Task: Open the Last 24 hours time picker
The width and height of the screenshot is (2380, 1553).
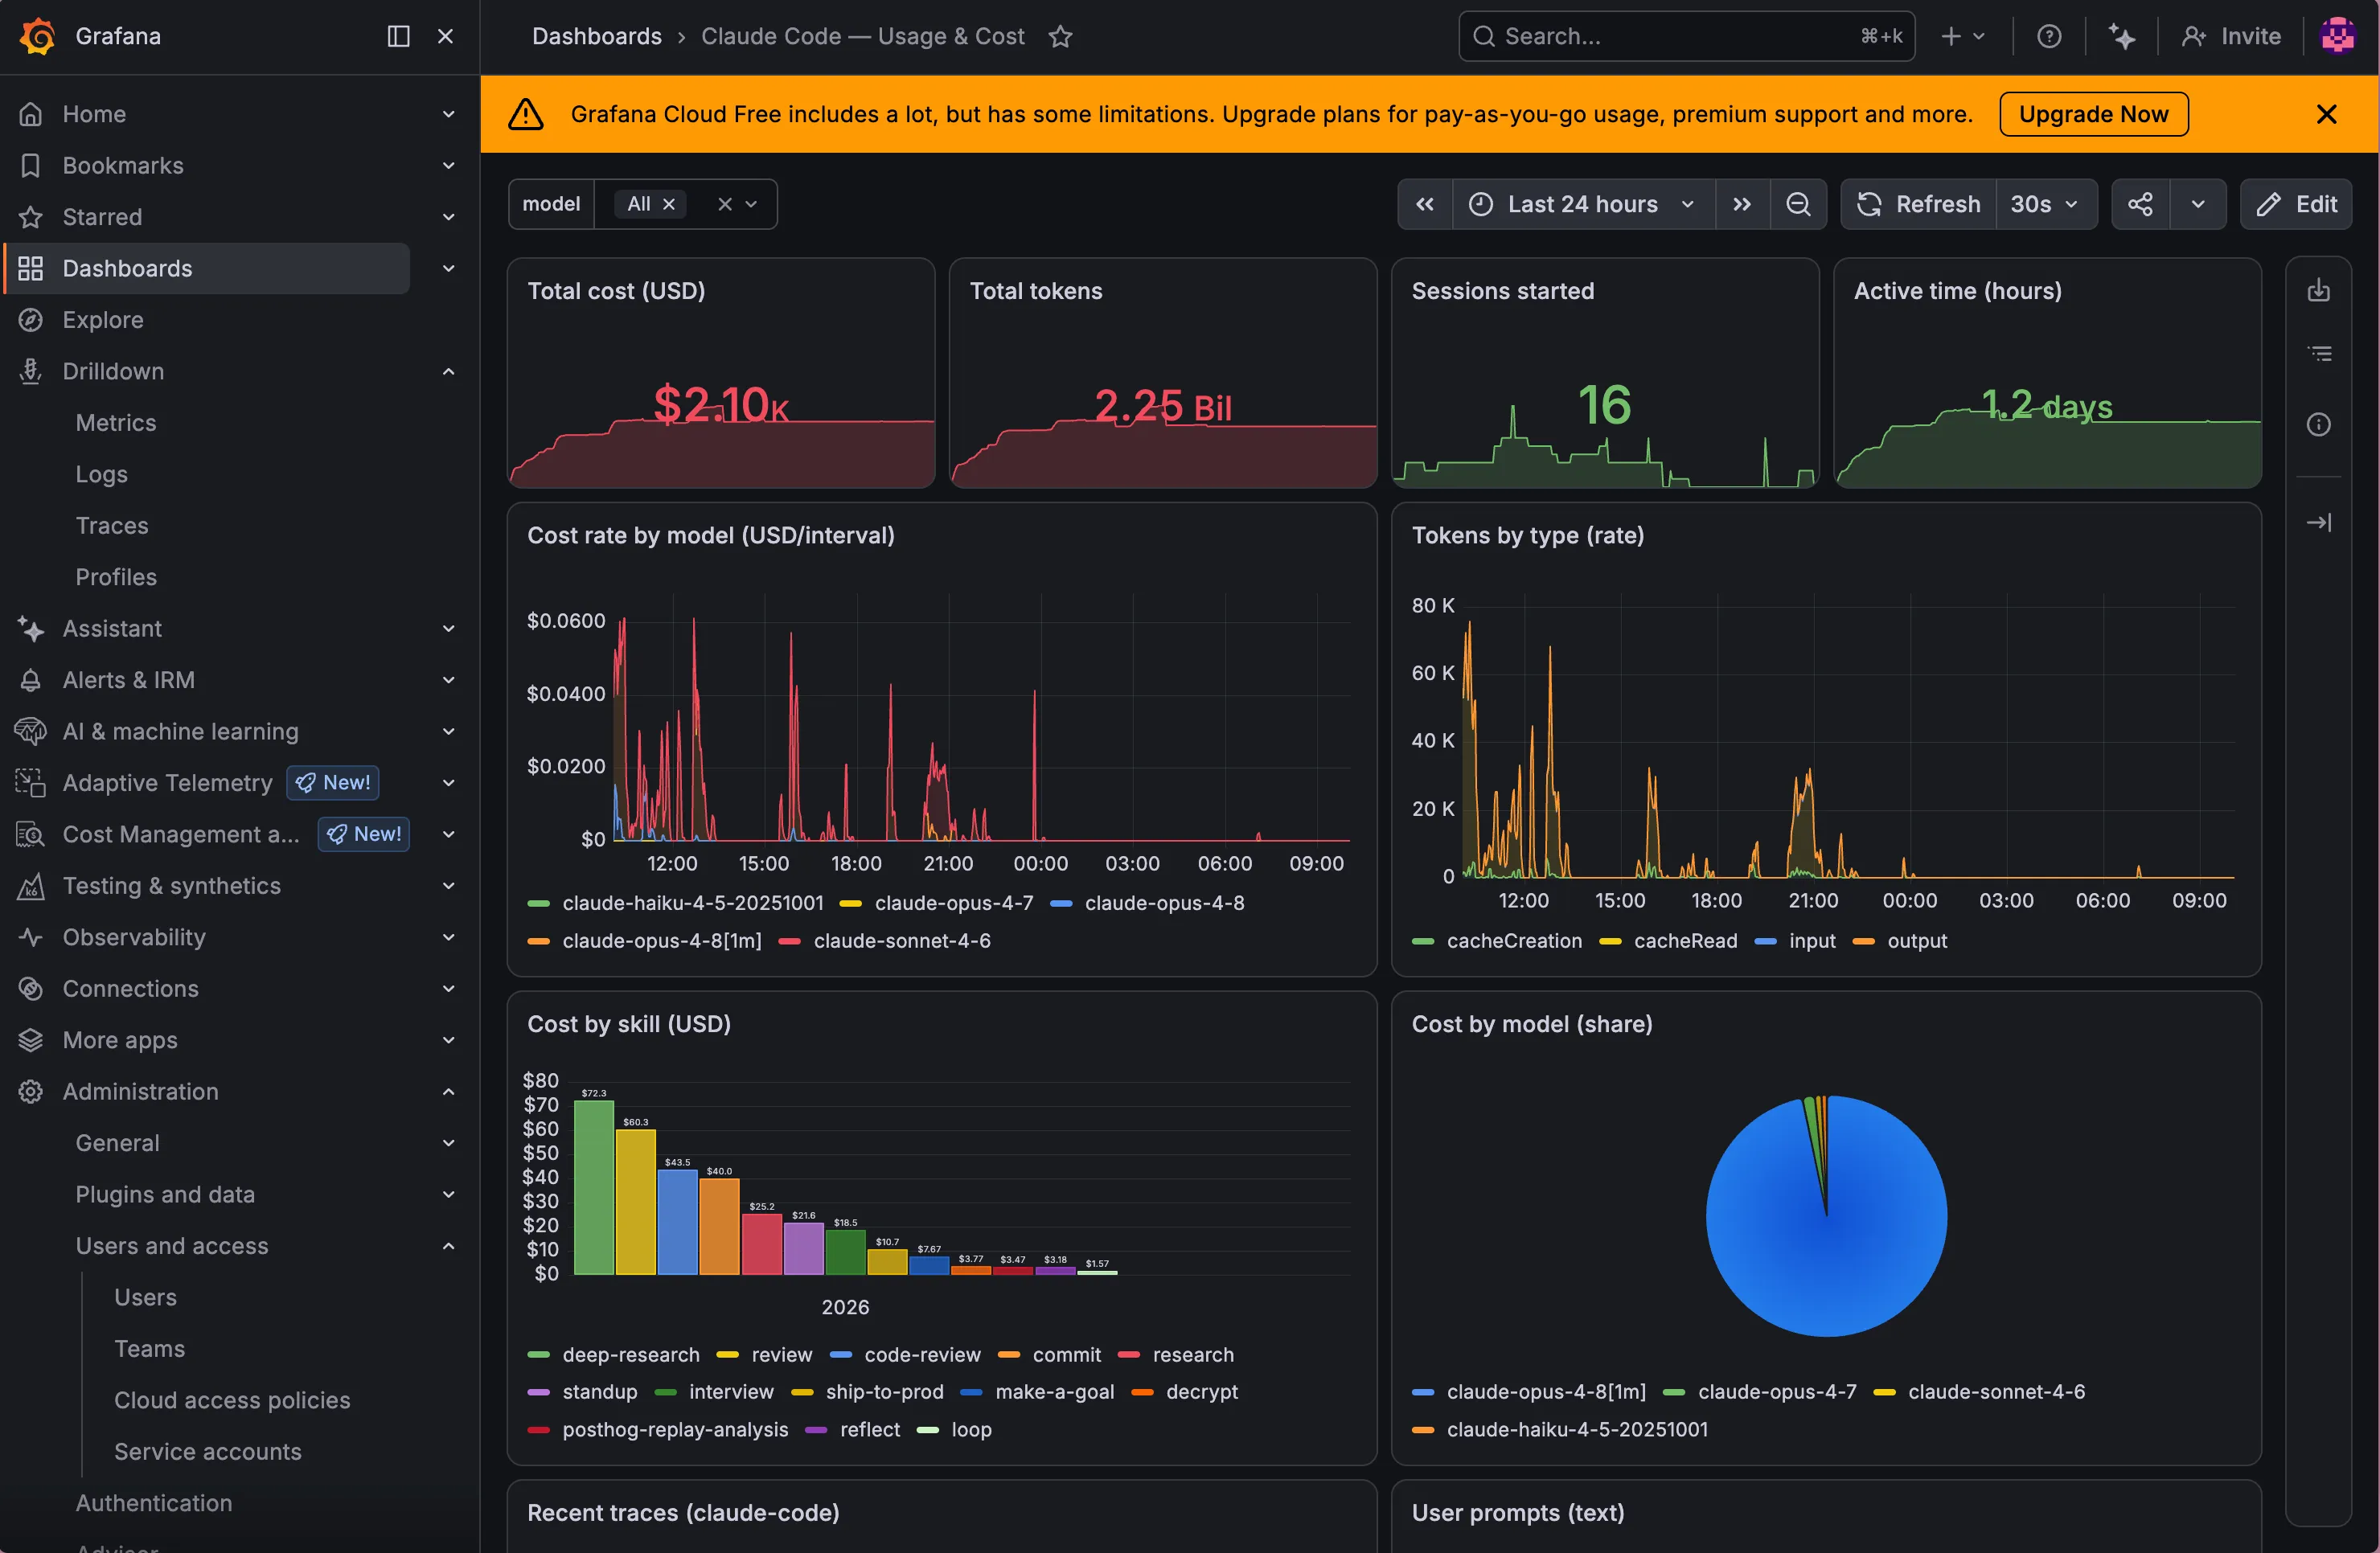Action: click(1584, 204)
